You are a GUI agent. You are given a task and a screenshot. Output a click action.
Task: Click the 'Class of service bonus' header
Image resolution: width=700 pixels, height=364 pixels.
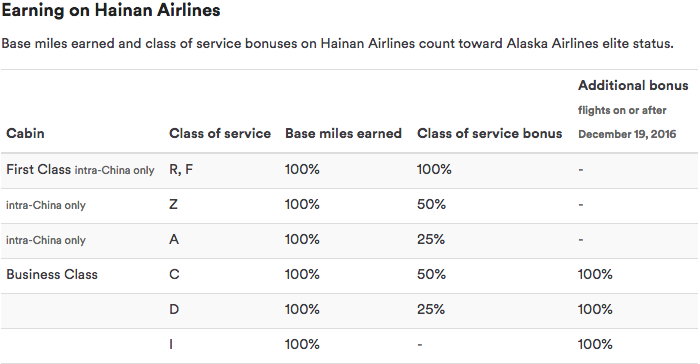click(489, 134)
